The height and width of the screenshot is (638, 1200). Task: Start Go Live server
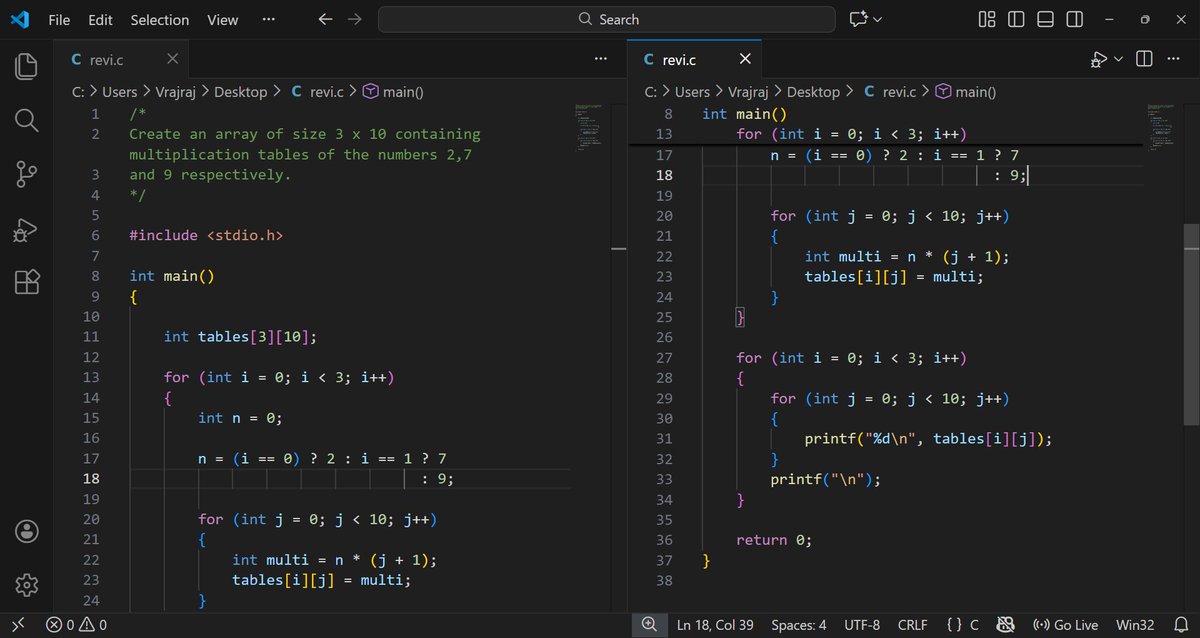[x=1065, y=625]
